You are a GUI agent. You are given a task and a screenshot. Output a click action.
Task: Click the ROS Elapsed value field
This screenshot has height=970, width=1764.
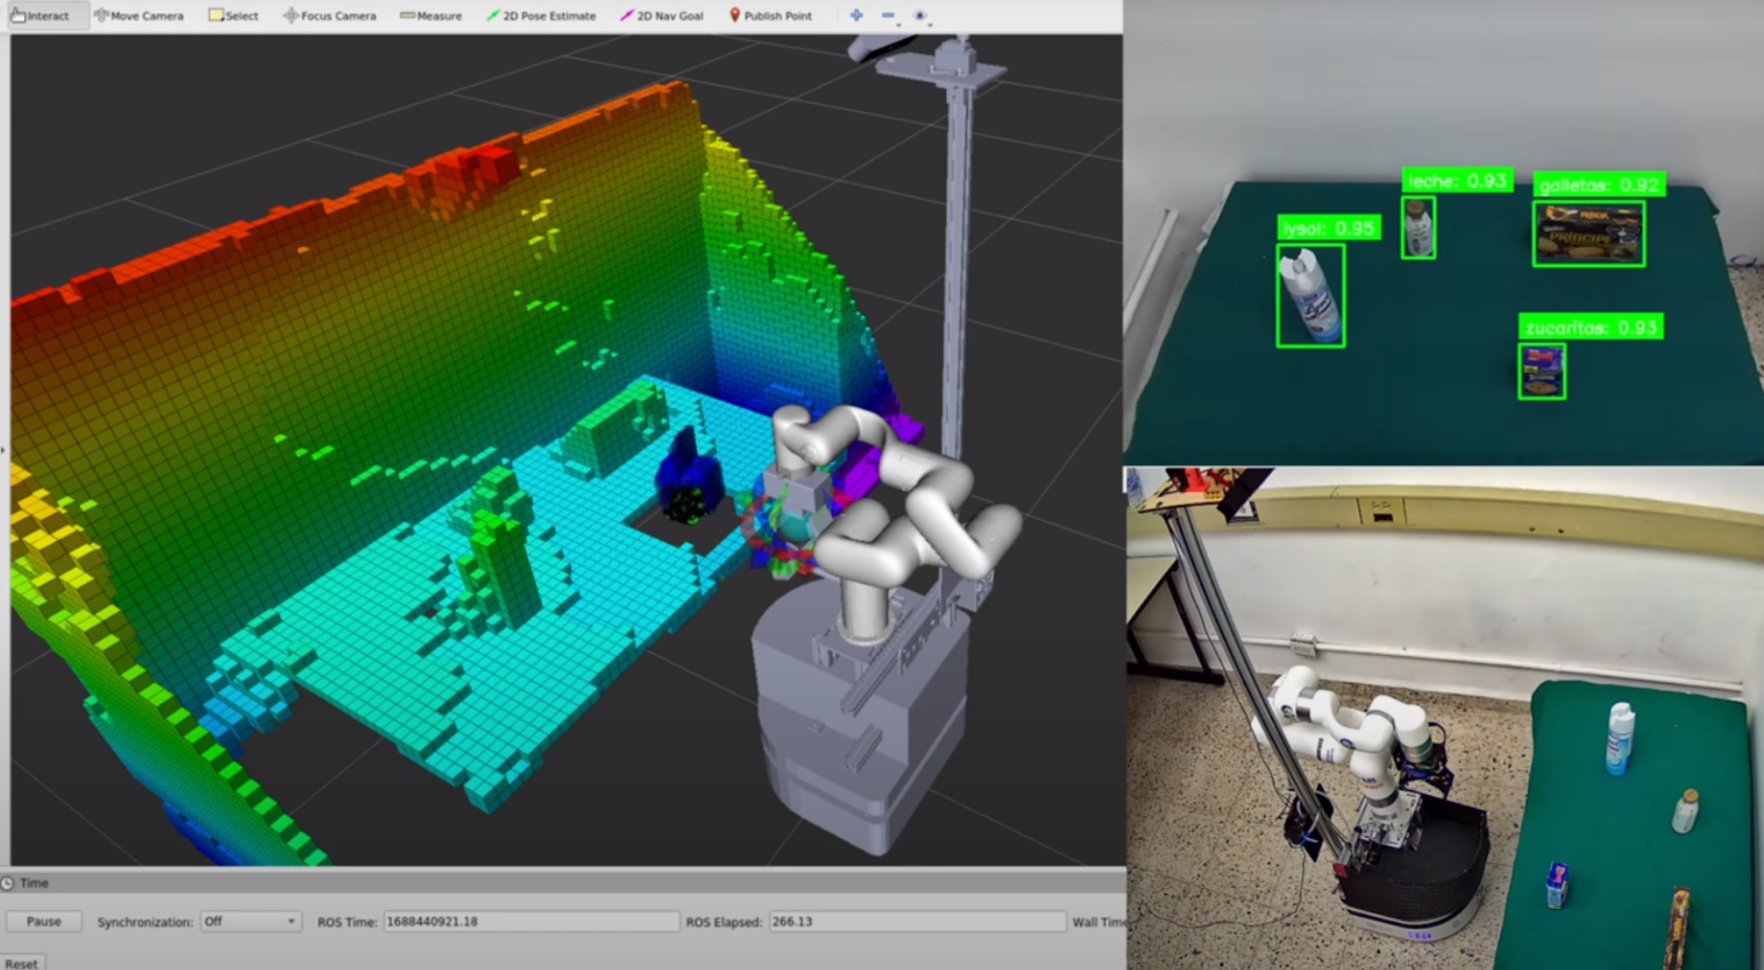coord(915,921)
